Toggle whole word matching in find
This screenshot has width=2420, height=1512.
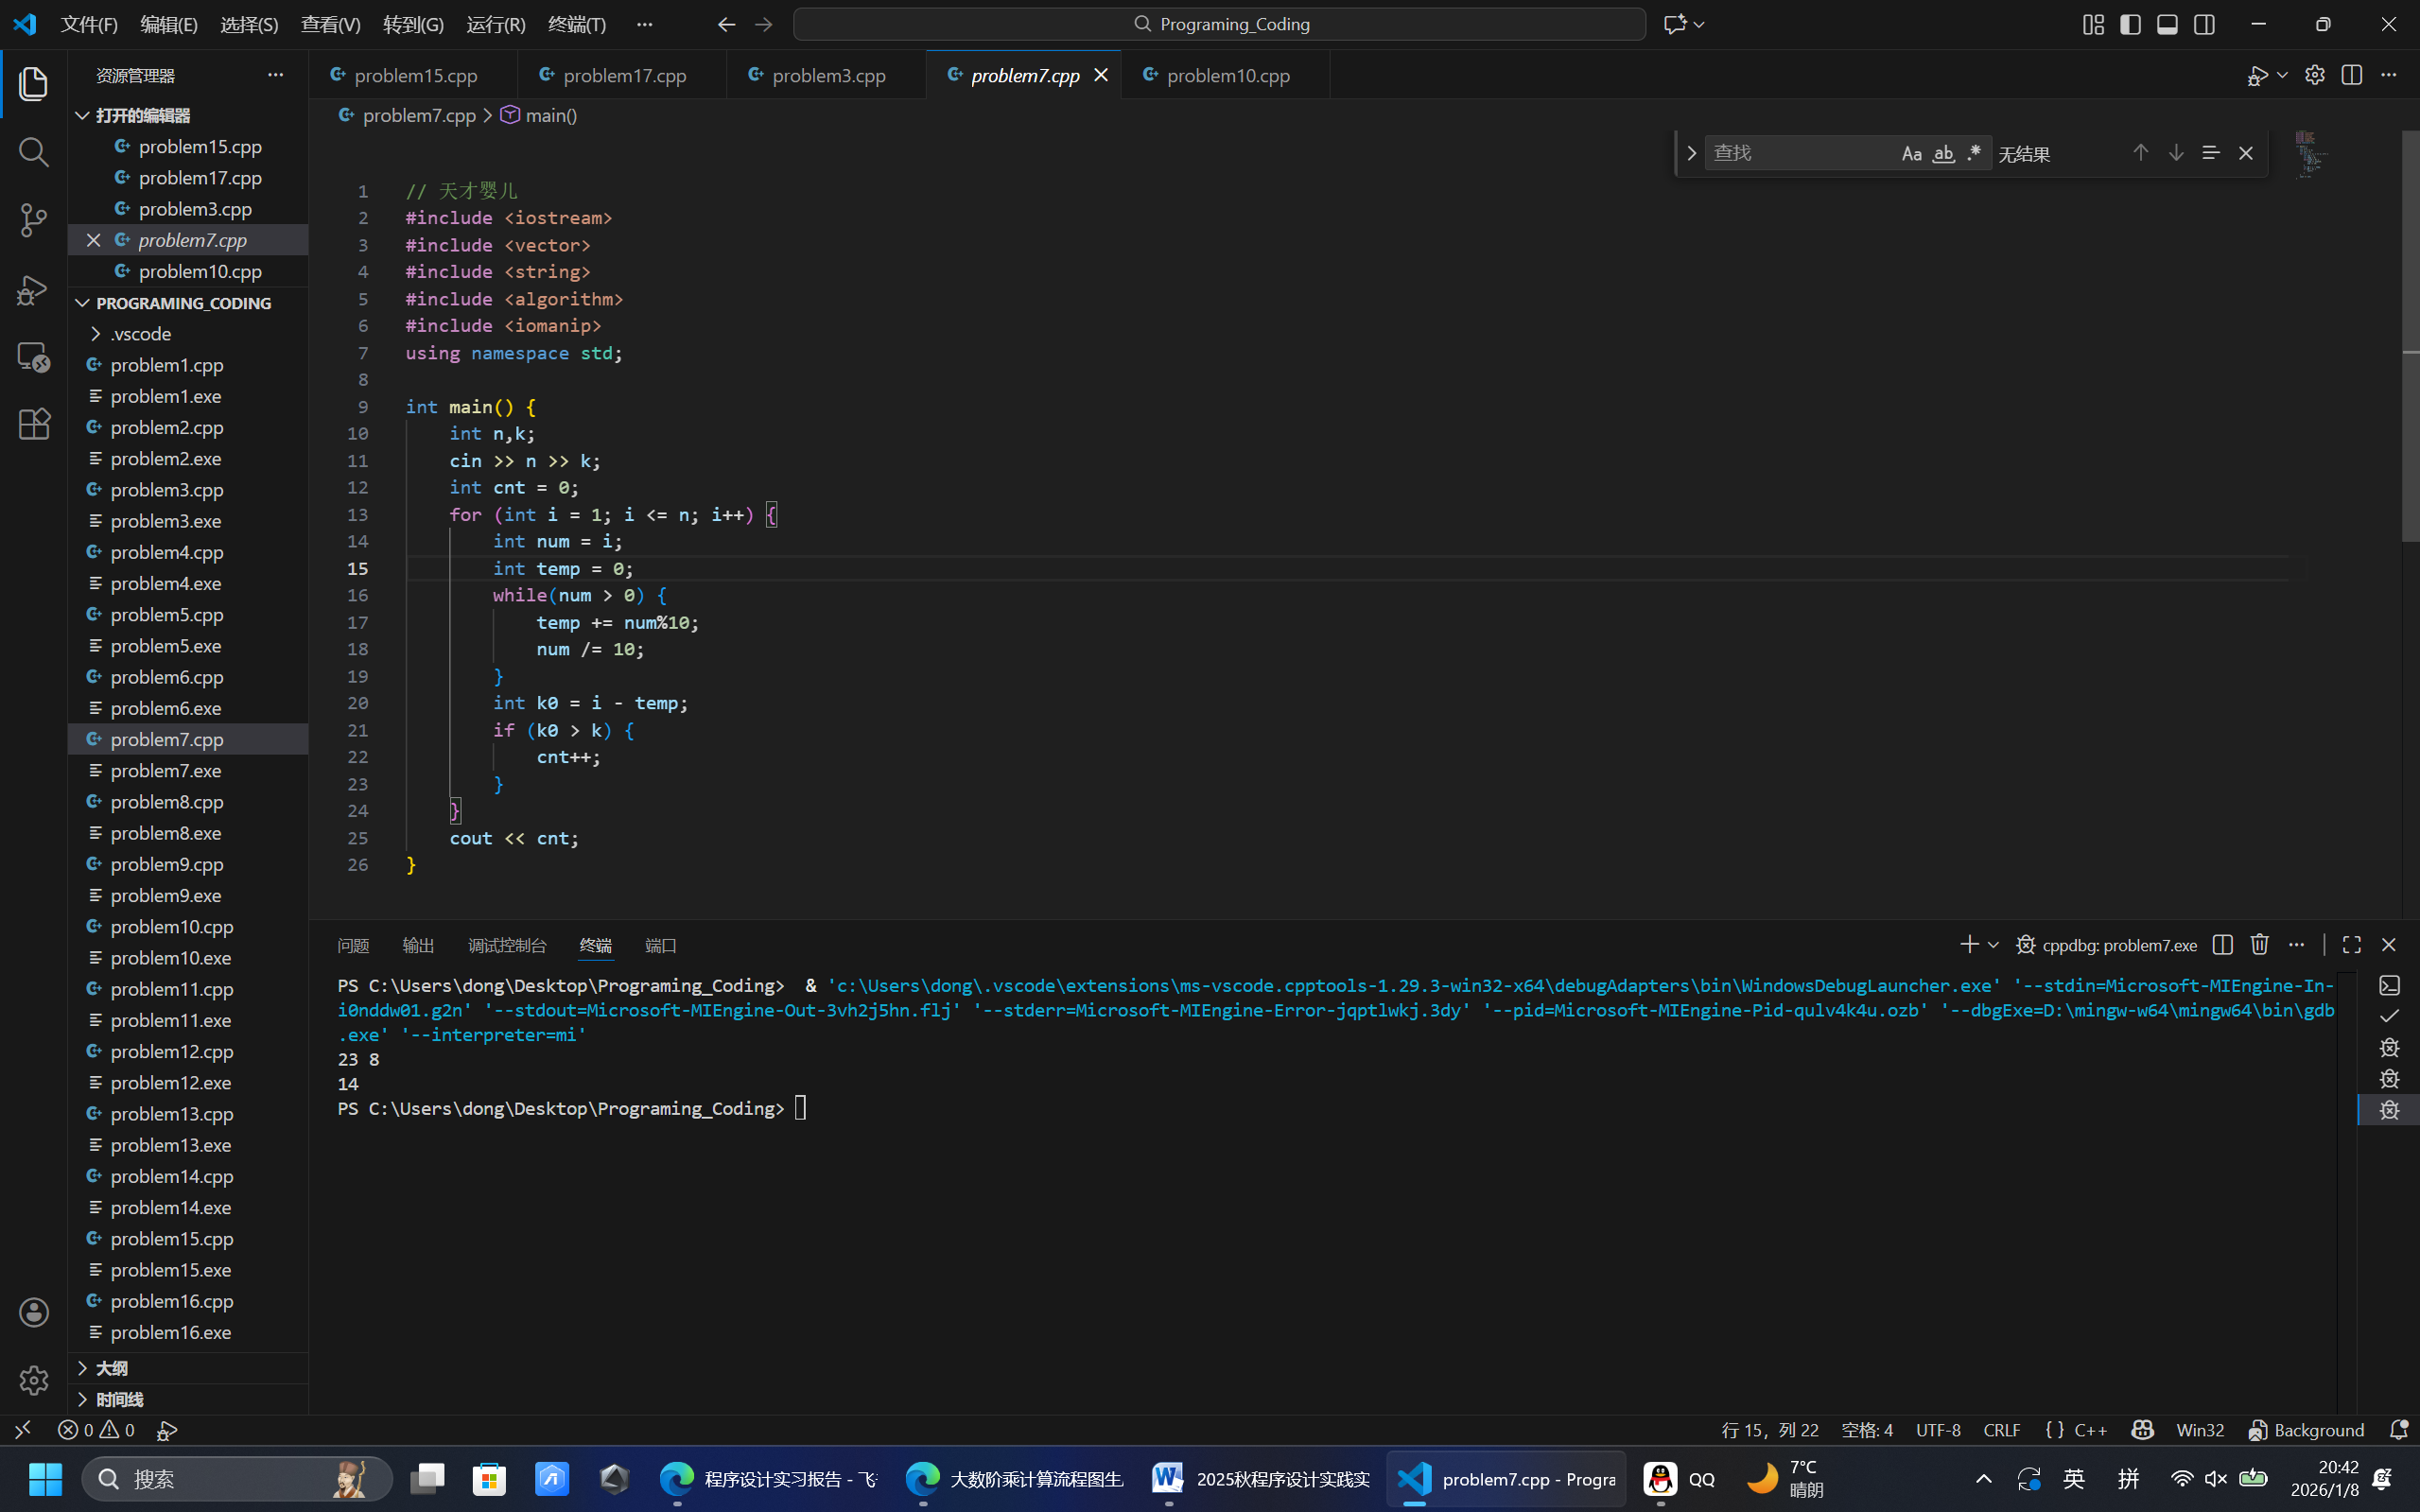[1943, 153]
